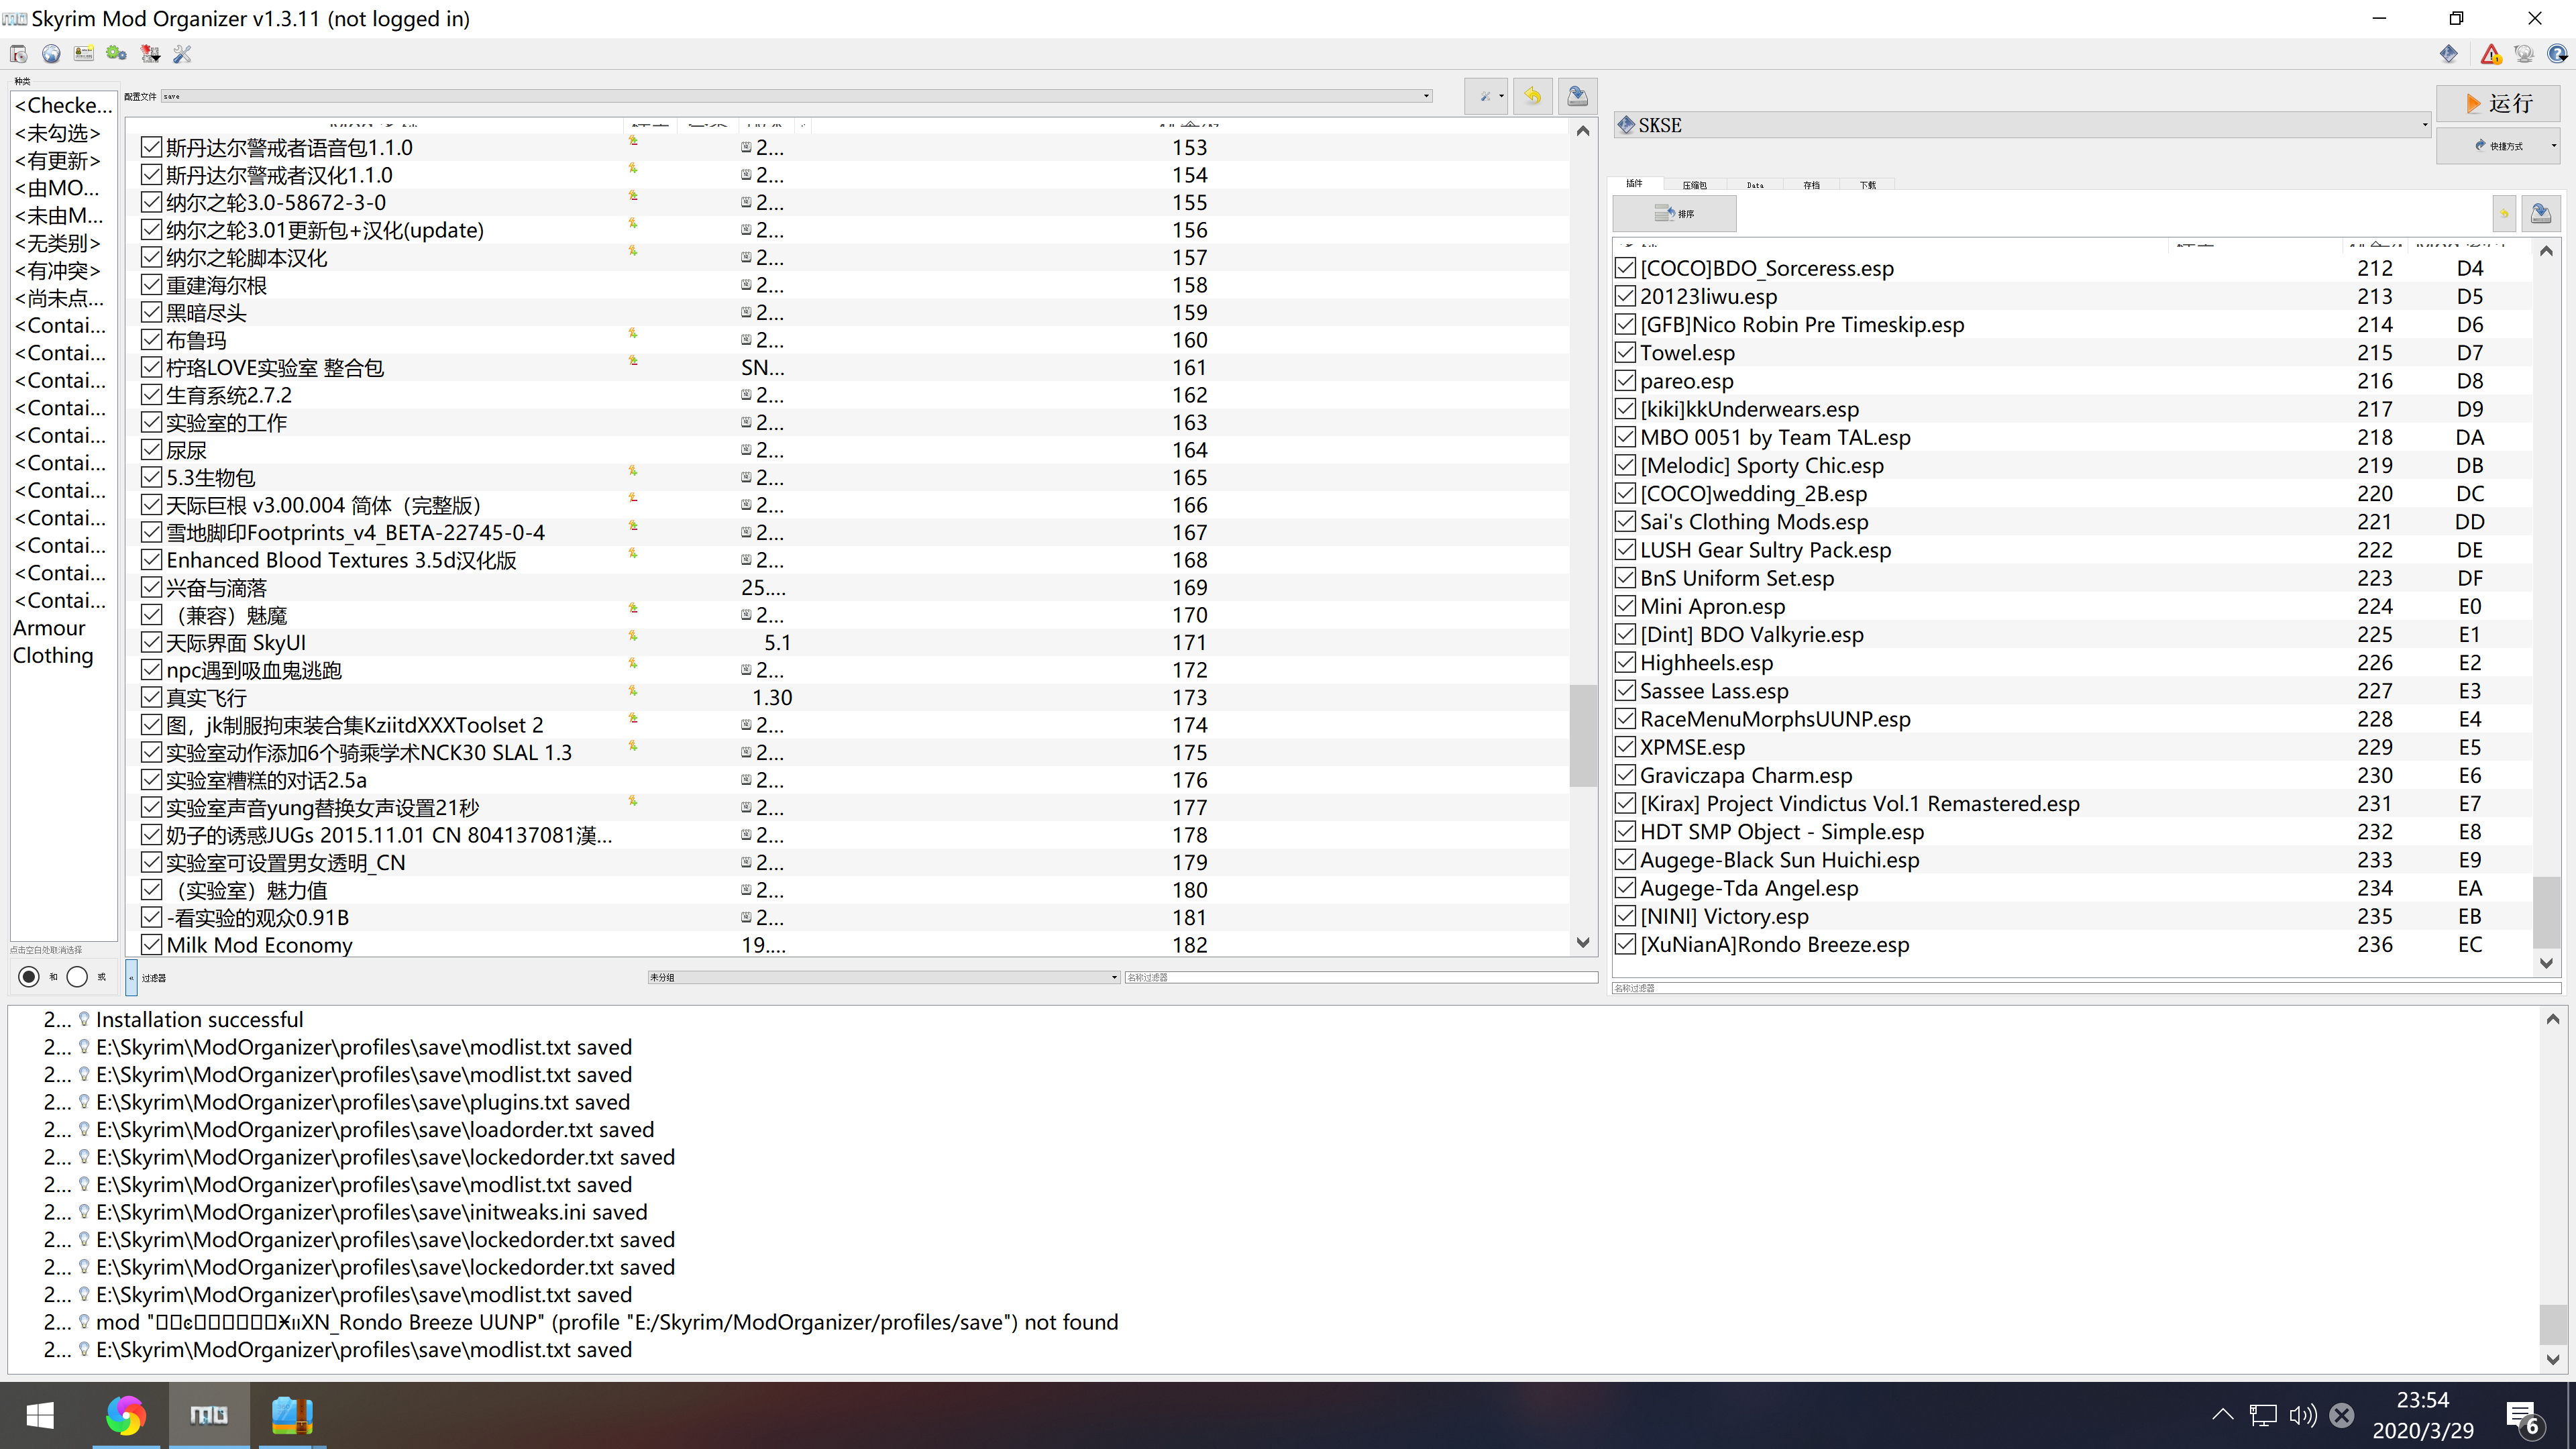Click flag icon on 5.3生物包 row

point(633,471)
